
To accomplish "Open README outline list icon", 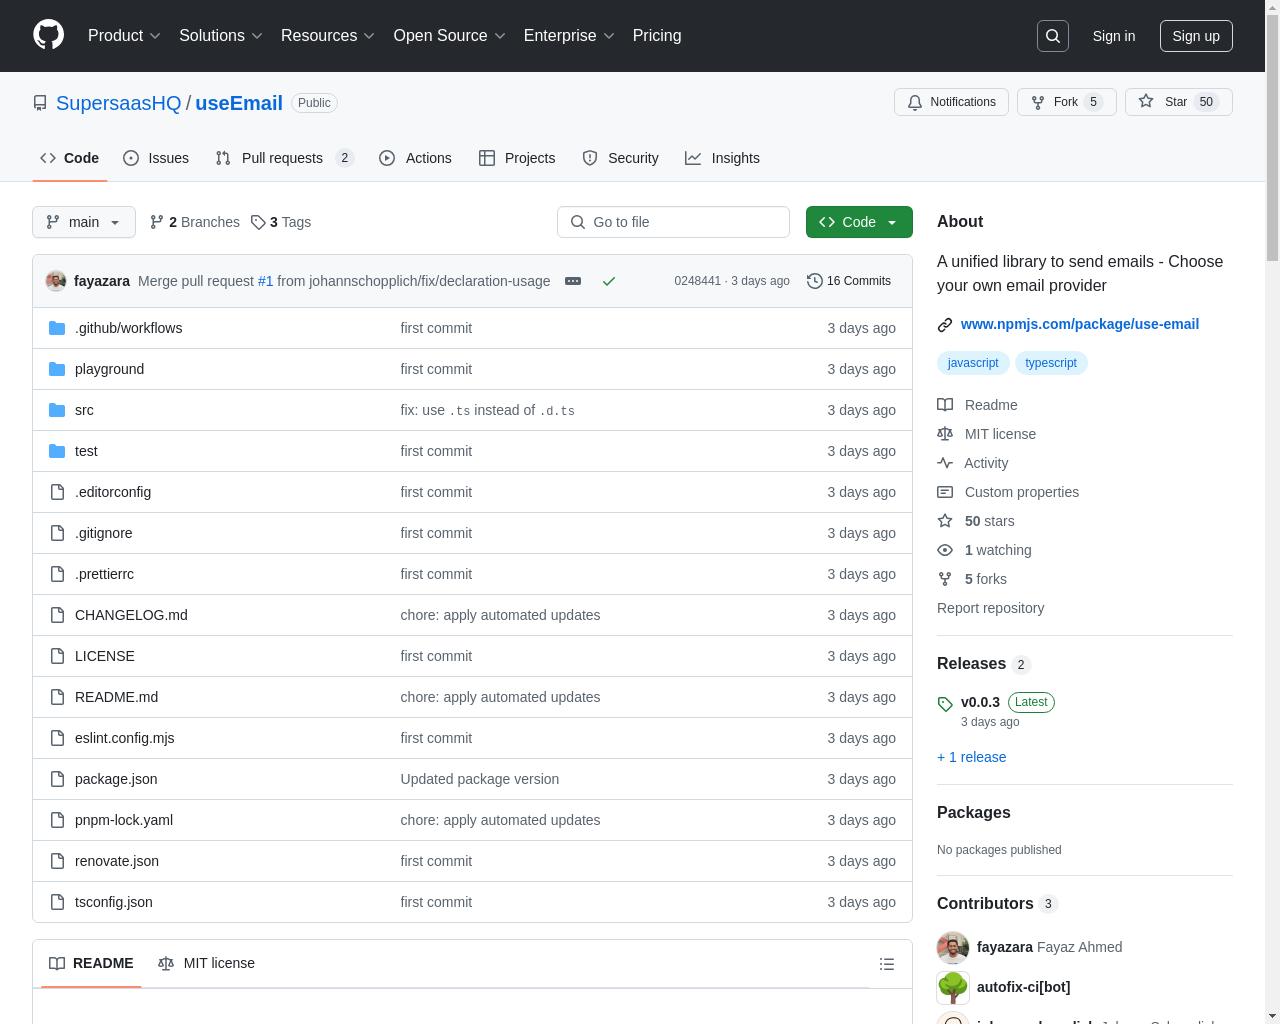I will click(886, 964).
